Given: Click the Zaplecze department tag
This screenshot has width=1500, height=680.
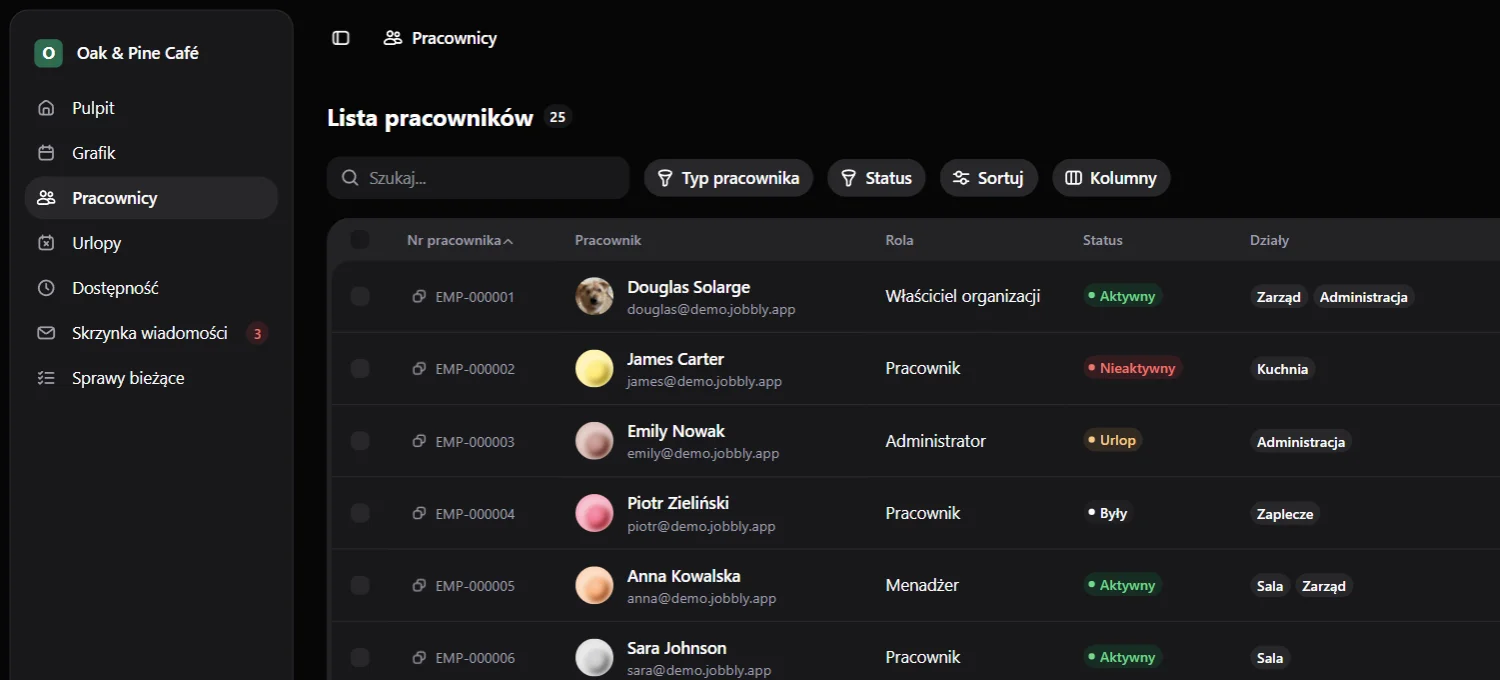Looking at the screenshot, I should (1285, 514).
